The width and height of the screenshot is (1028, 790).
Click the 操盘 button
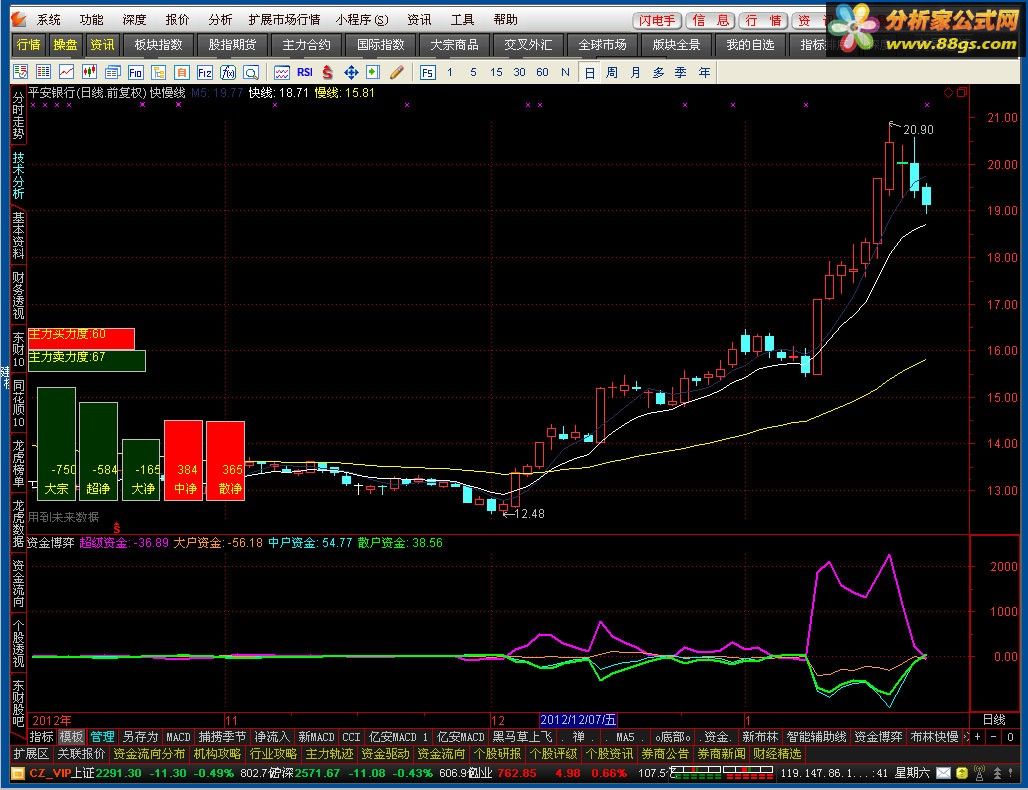click(x=65, y=45)
